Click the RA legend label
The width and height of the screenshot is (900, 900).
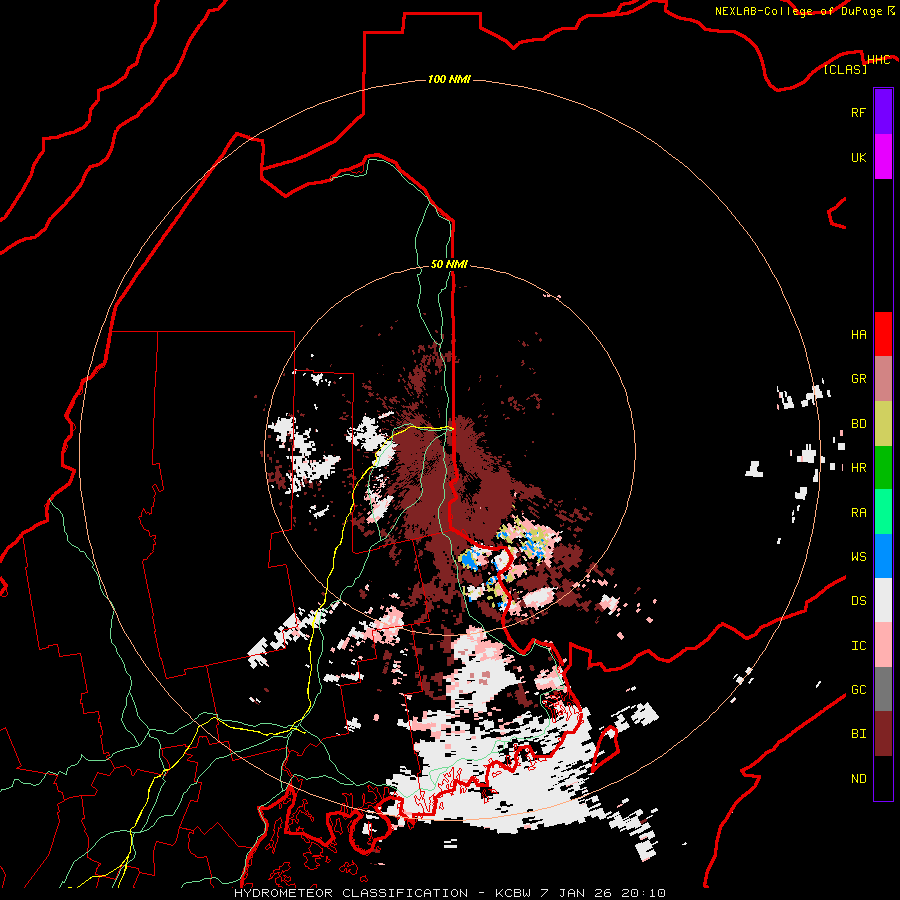[859, 513]
